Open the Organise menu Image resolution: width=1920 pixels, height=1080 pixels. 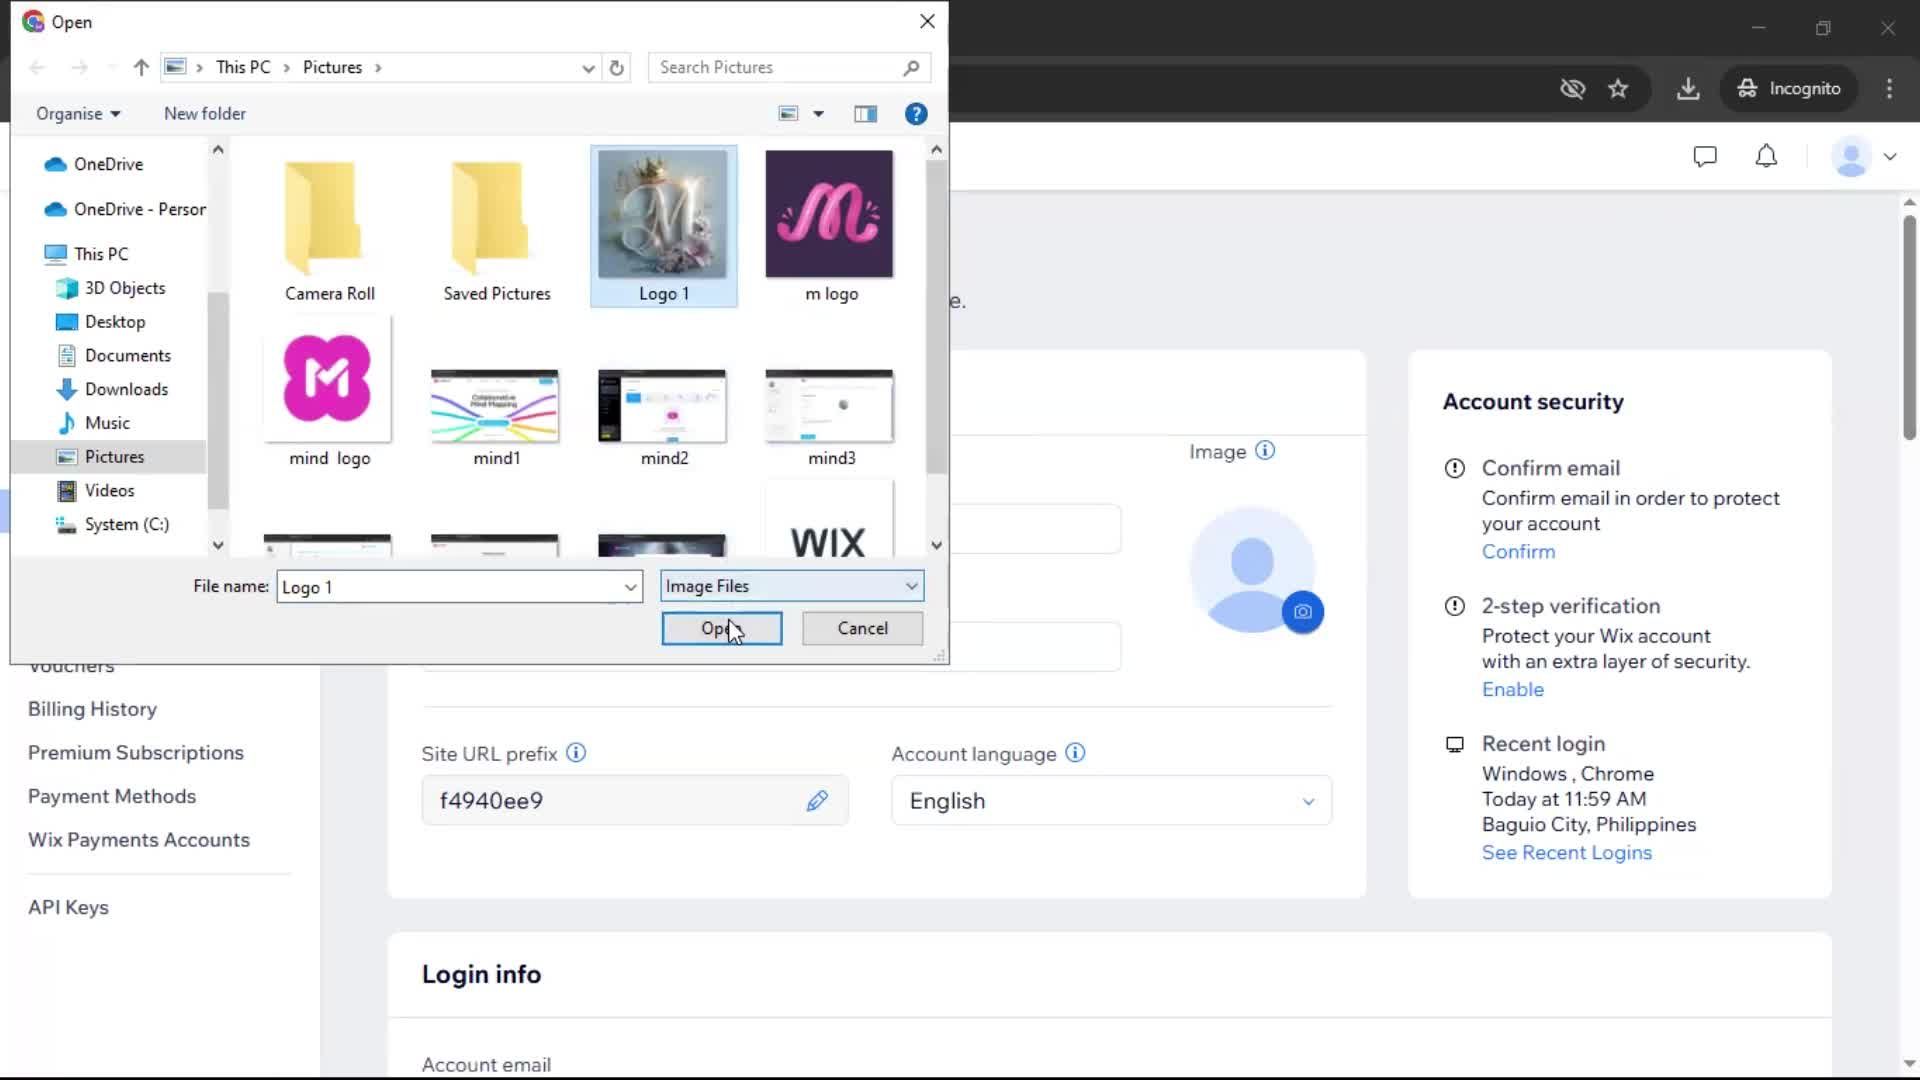click(x=78, y=114)
